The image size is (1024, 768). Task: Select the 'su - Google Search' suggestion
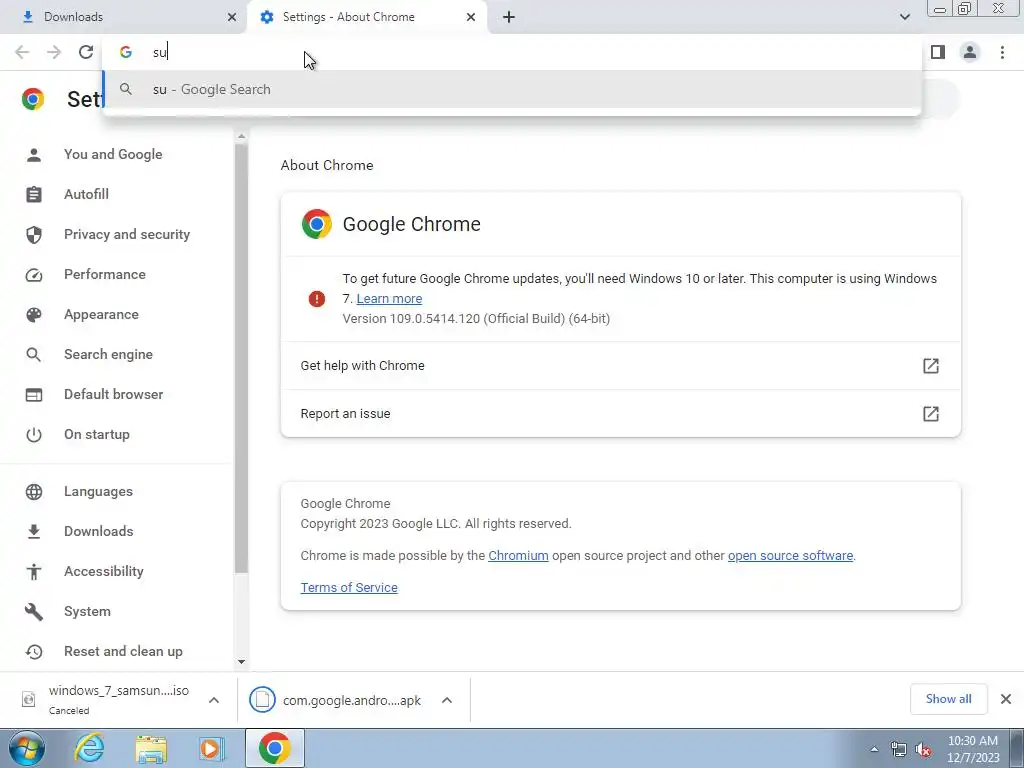512,89
